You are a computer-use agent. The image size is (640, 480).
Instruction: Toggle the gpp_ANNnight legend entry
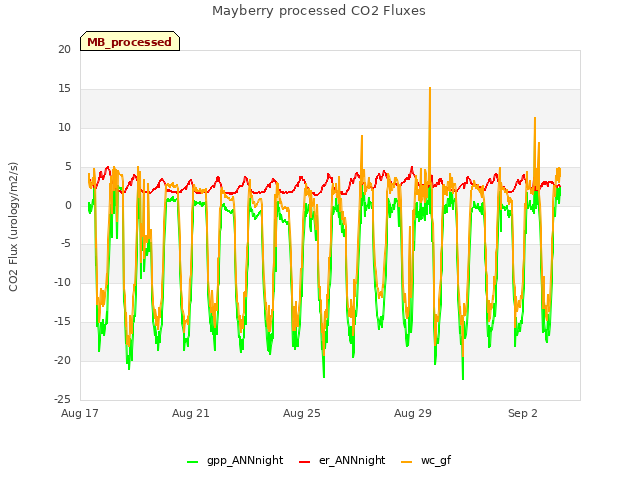(235, 460)
